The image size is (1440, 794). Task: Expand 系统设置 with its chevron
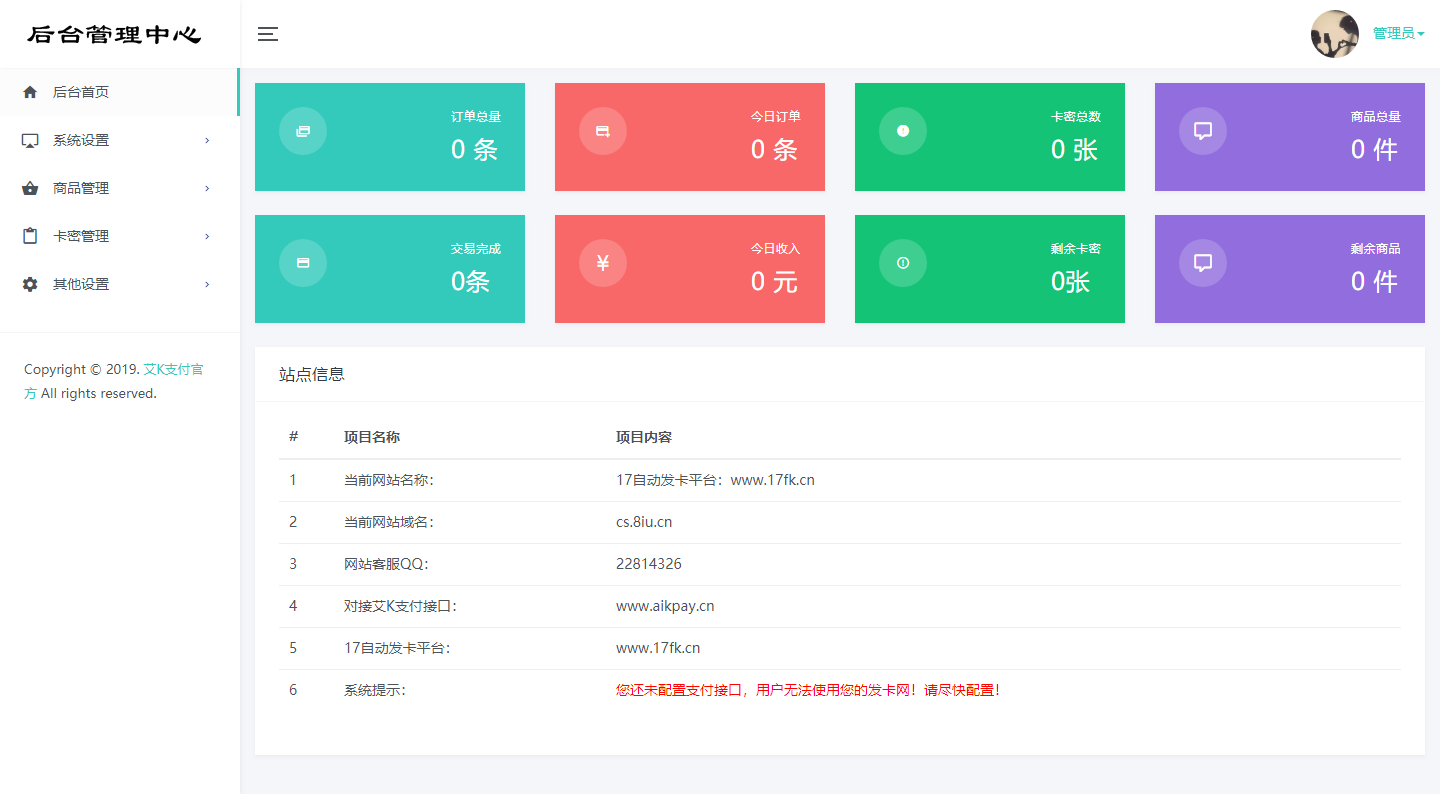(207, 140)
